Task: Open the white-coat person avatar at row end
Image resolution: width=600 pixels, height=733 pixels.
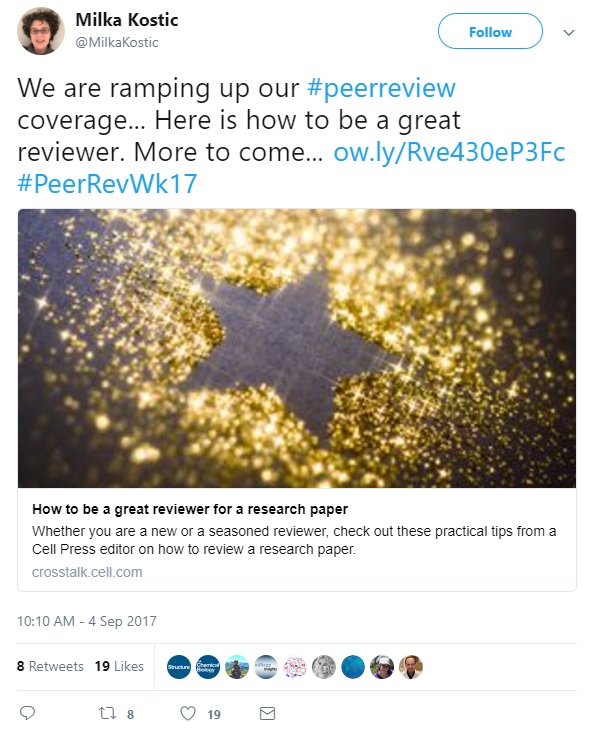Action: tap(411, 667)
